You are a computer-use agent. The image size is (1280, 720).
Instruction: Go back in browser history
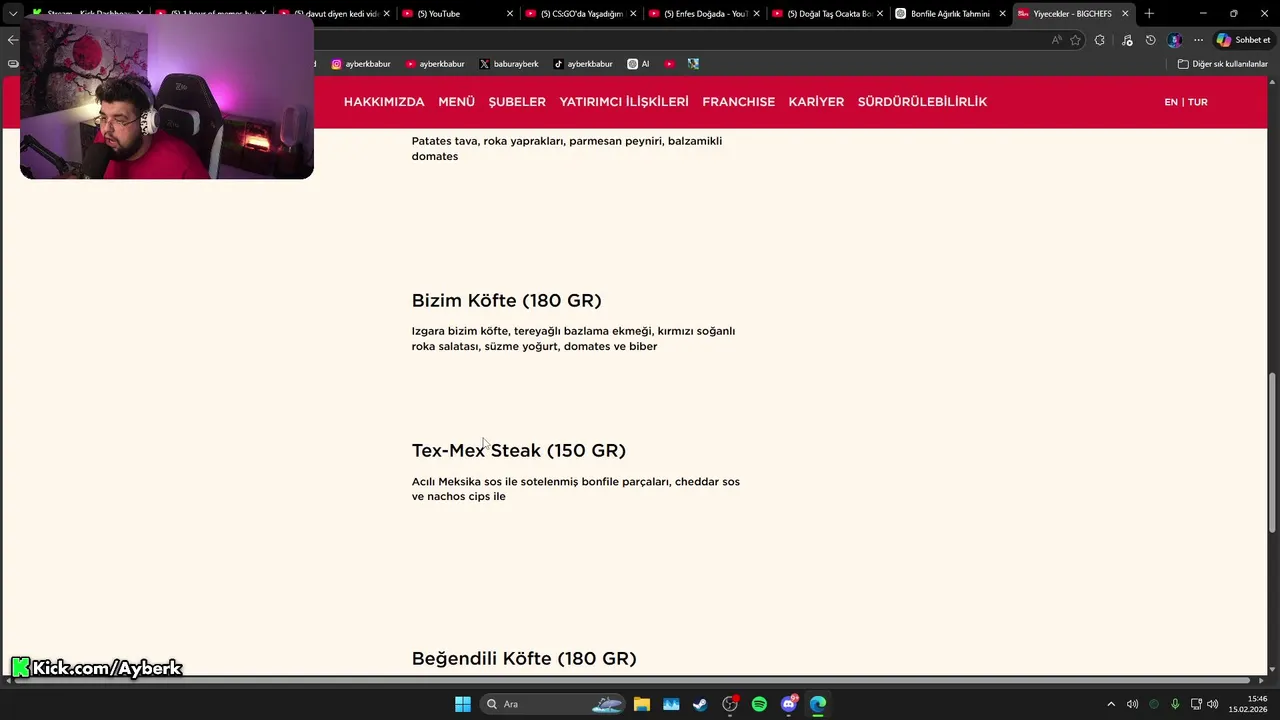point(11,40)
